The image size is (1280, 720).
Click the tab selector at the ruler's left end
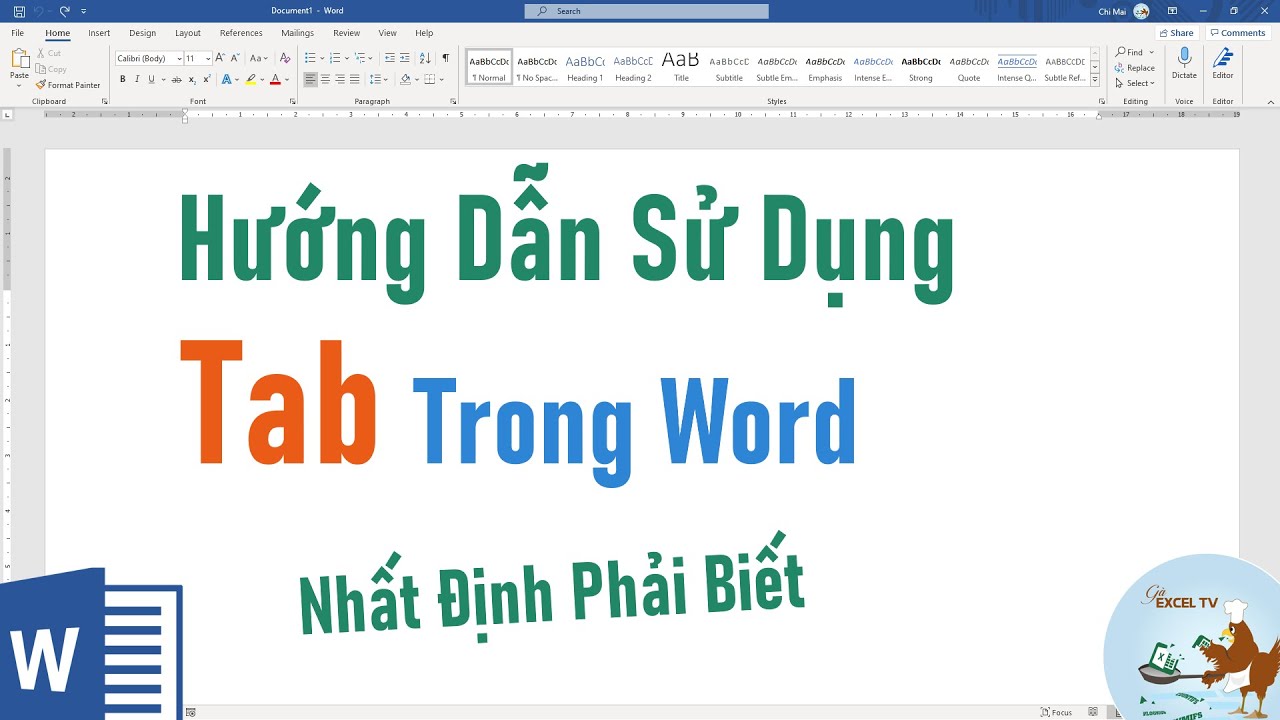coord(8,115)
